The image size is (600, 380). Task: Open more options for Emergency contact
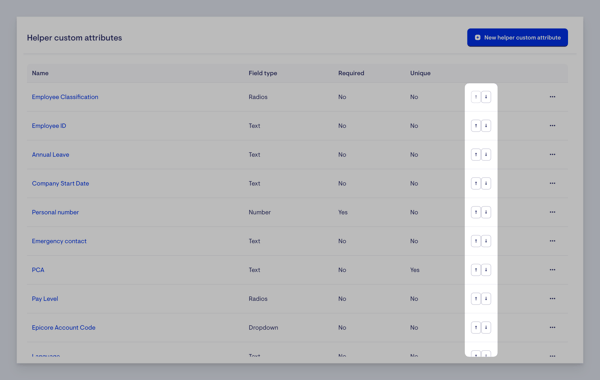point(552,241)
